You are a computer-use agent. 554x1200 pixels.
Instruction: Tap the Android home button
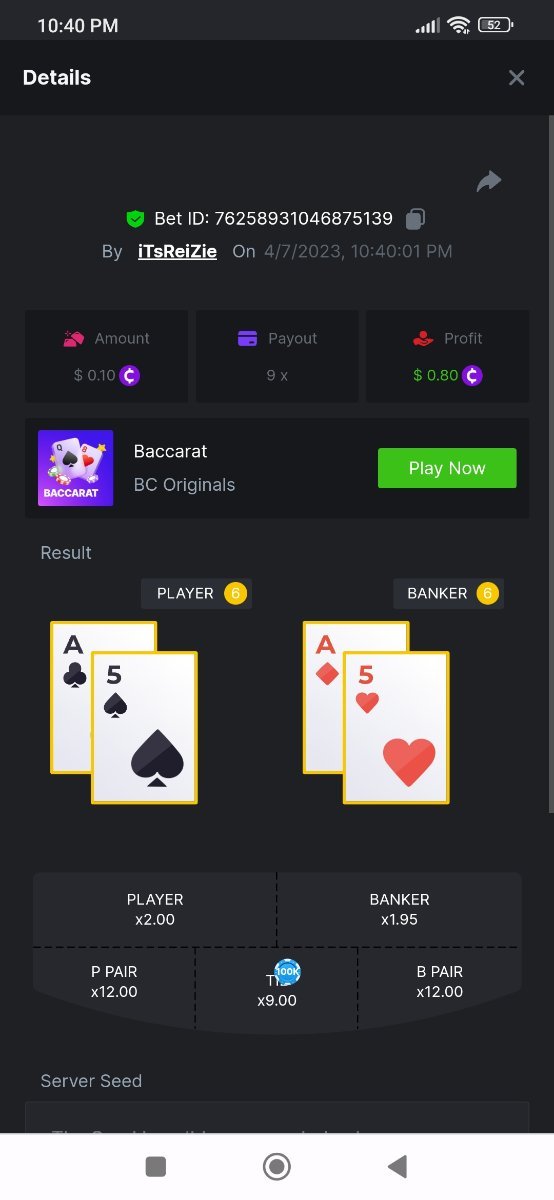(277, 1166)
